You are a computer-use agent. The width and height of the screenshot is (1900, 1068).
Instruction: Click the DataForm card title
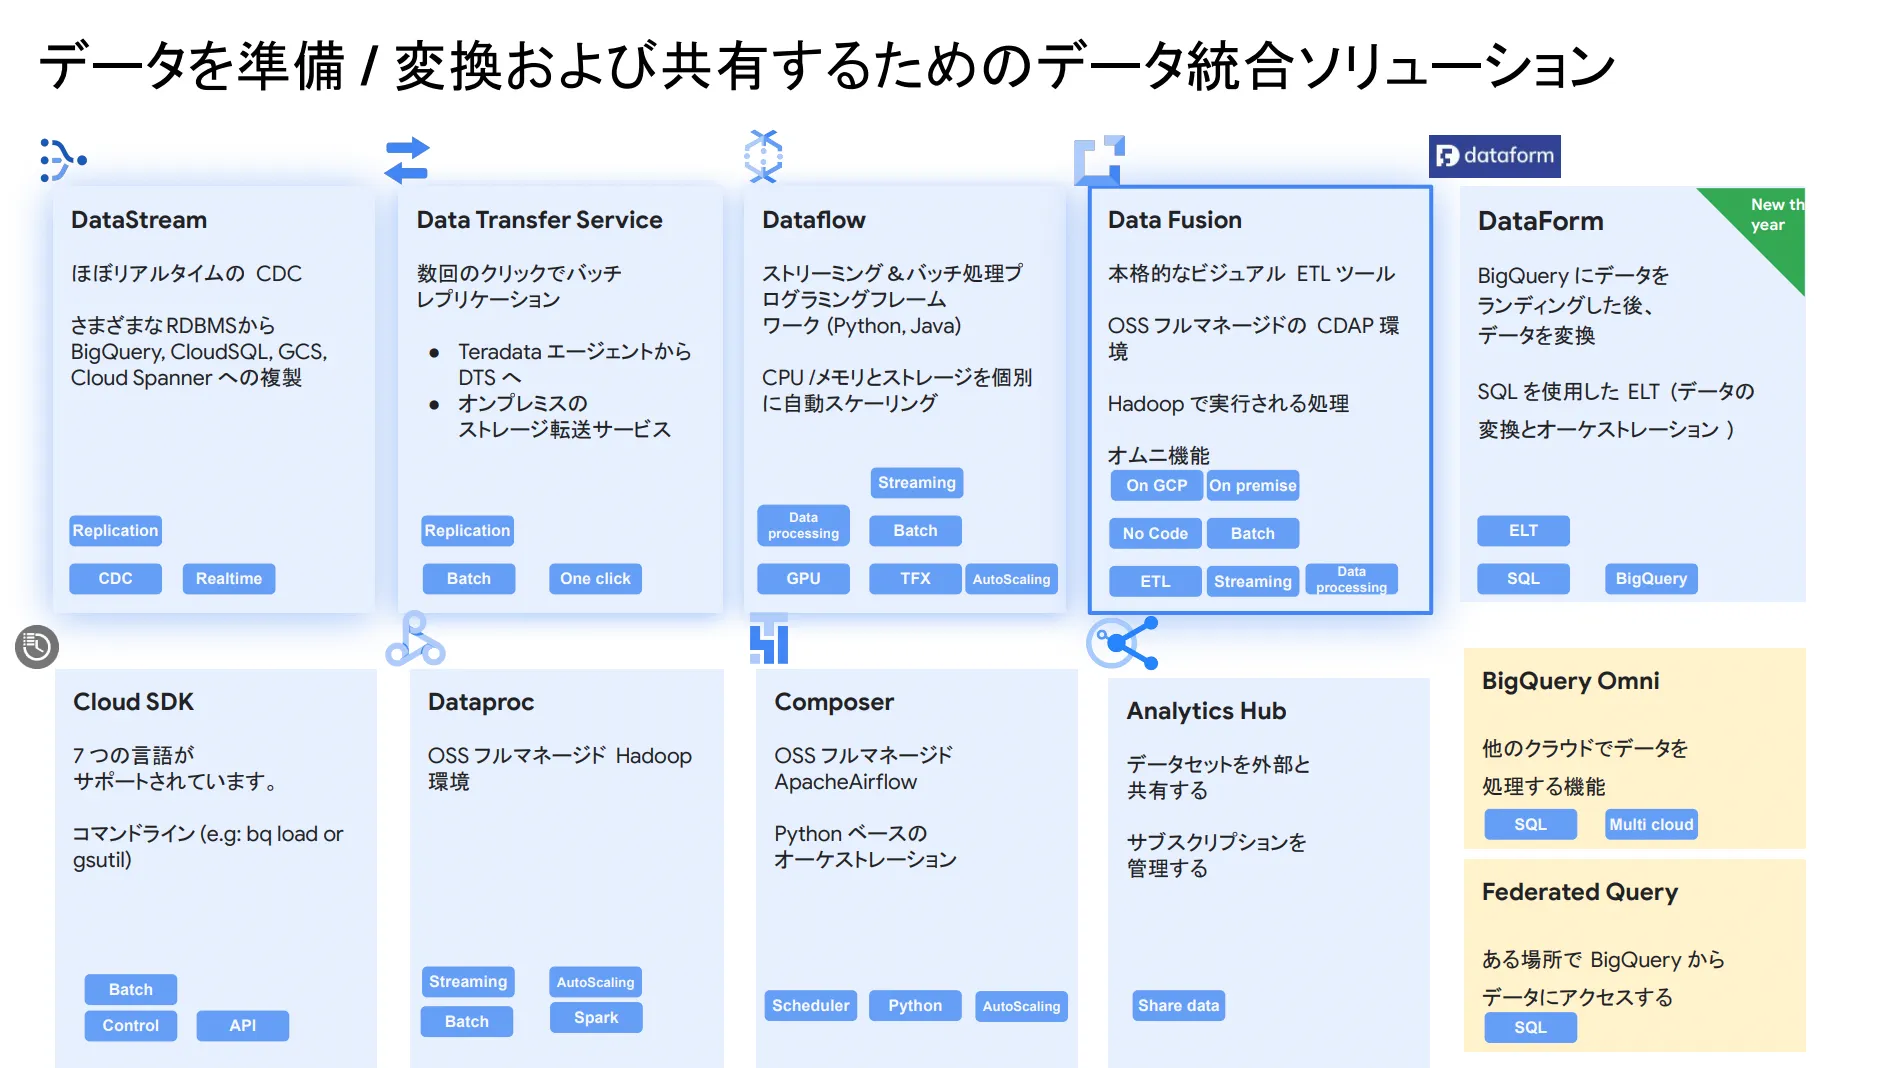[1540, 221]
